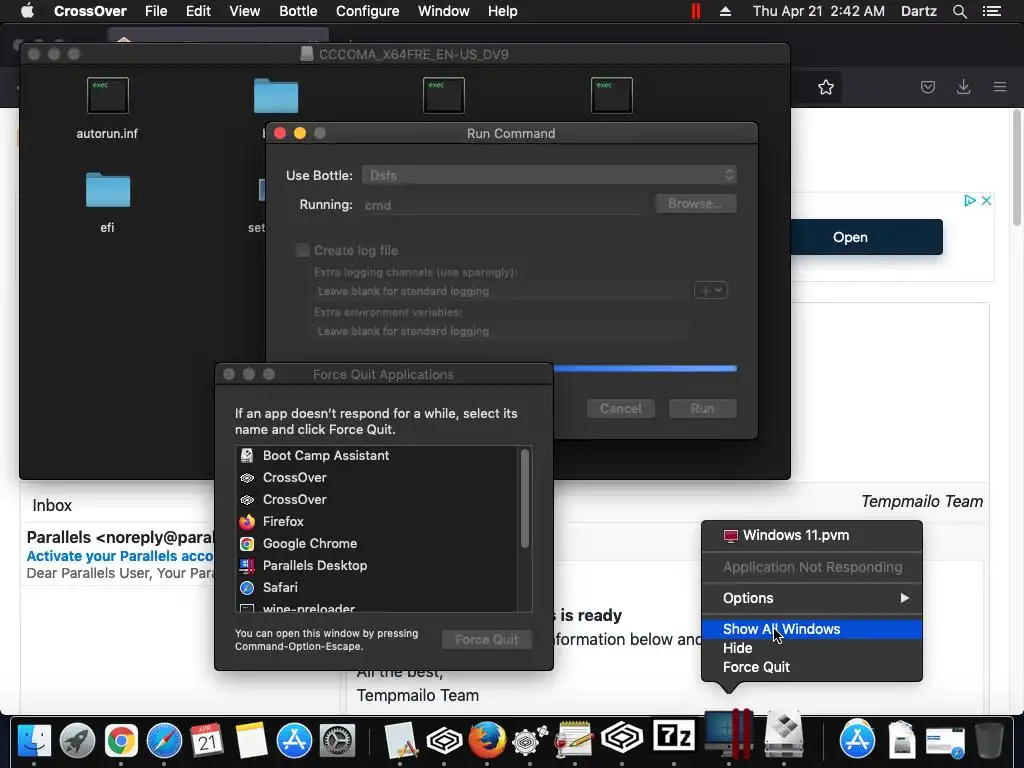Choose Force Quit in Dock context menu

(812, 667)
